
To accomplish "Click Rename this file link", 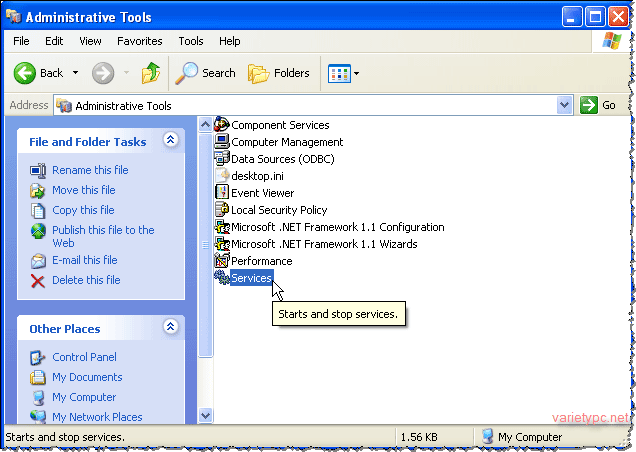I will [90, 170].
